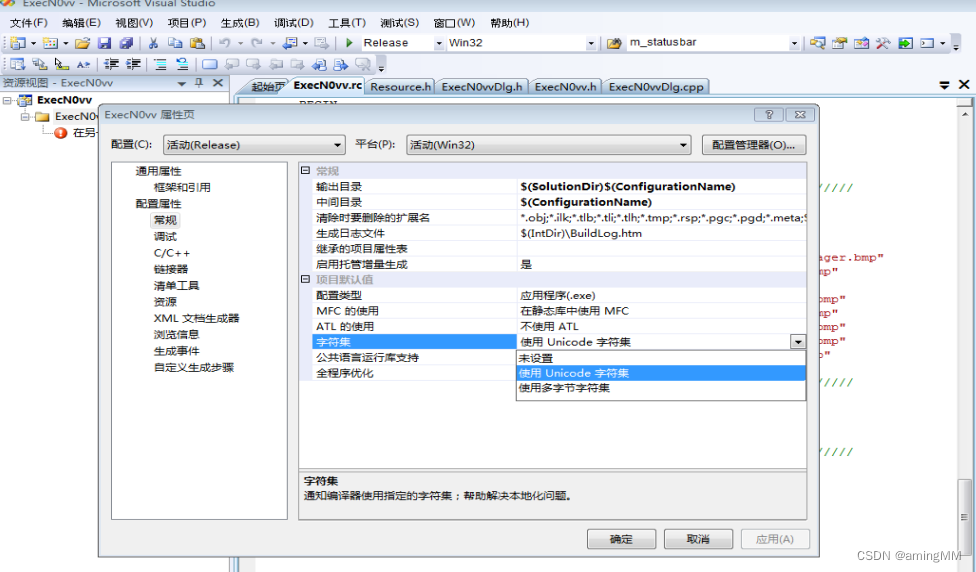Click the Redo arrow icon

pos(256,43)
